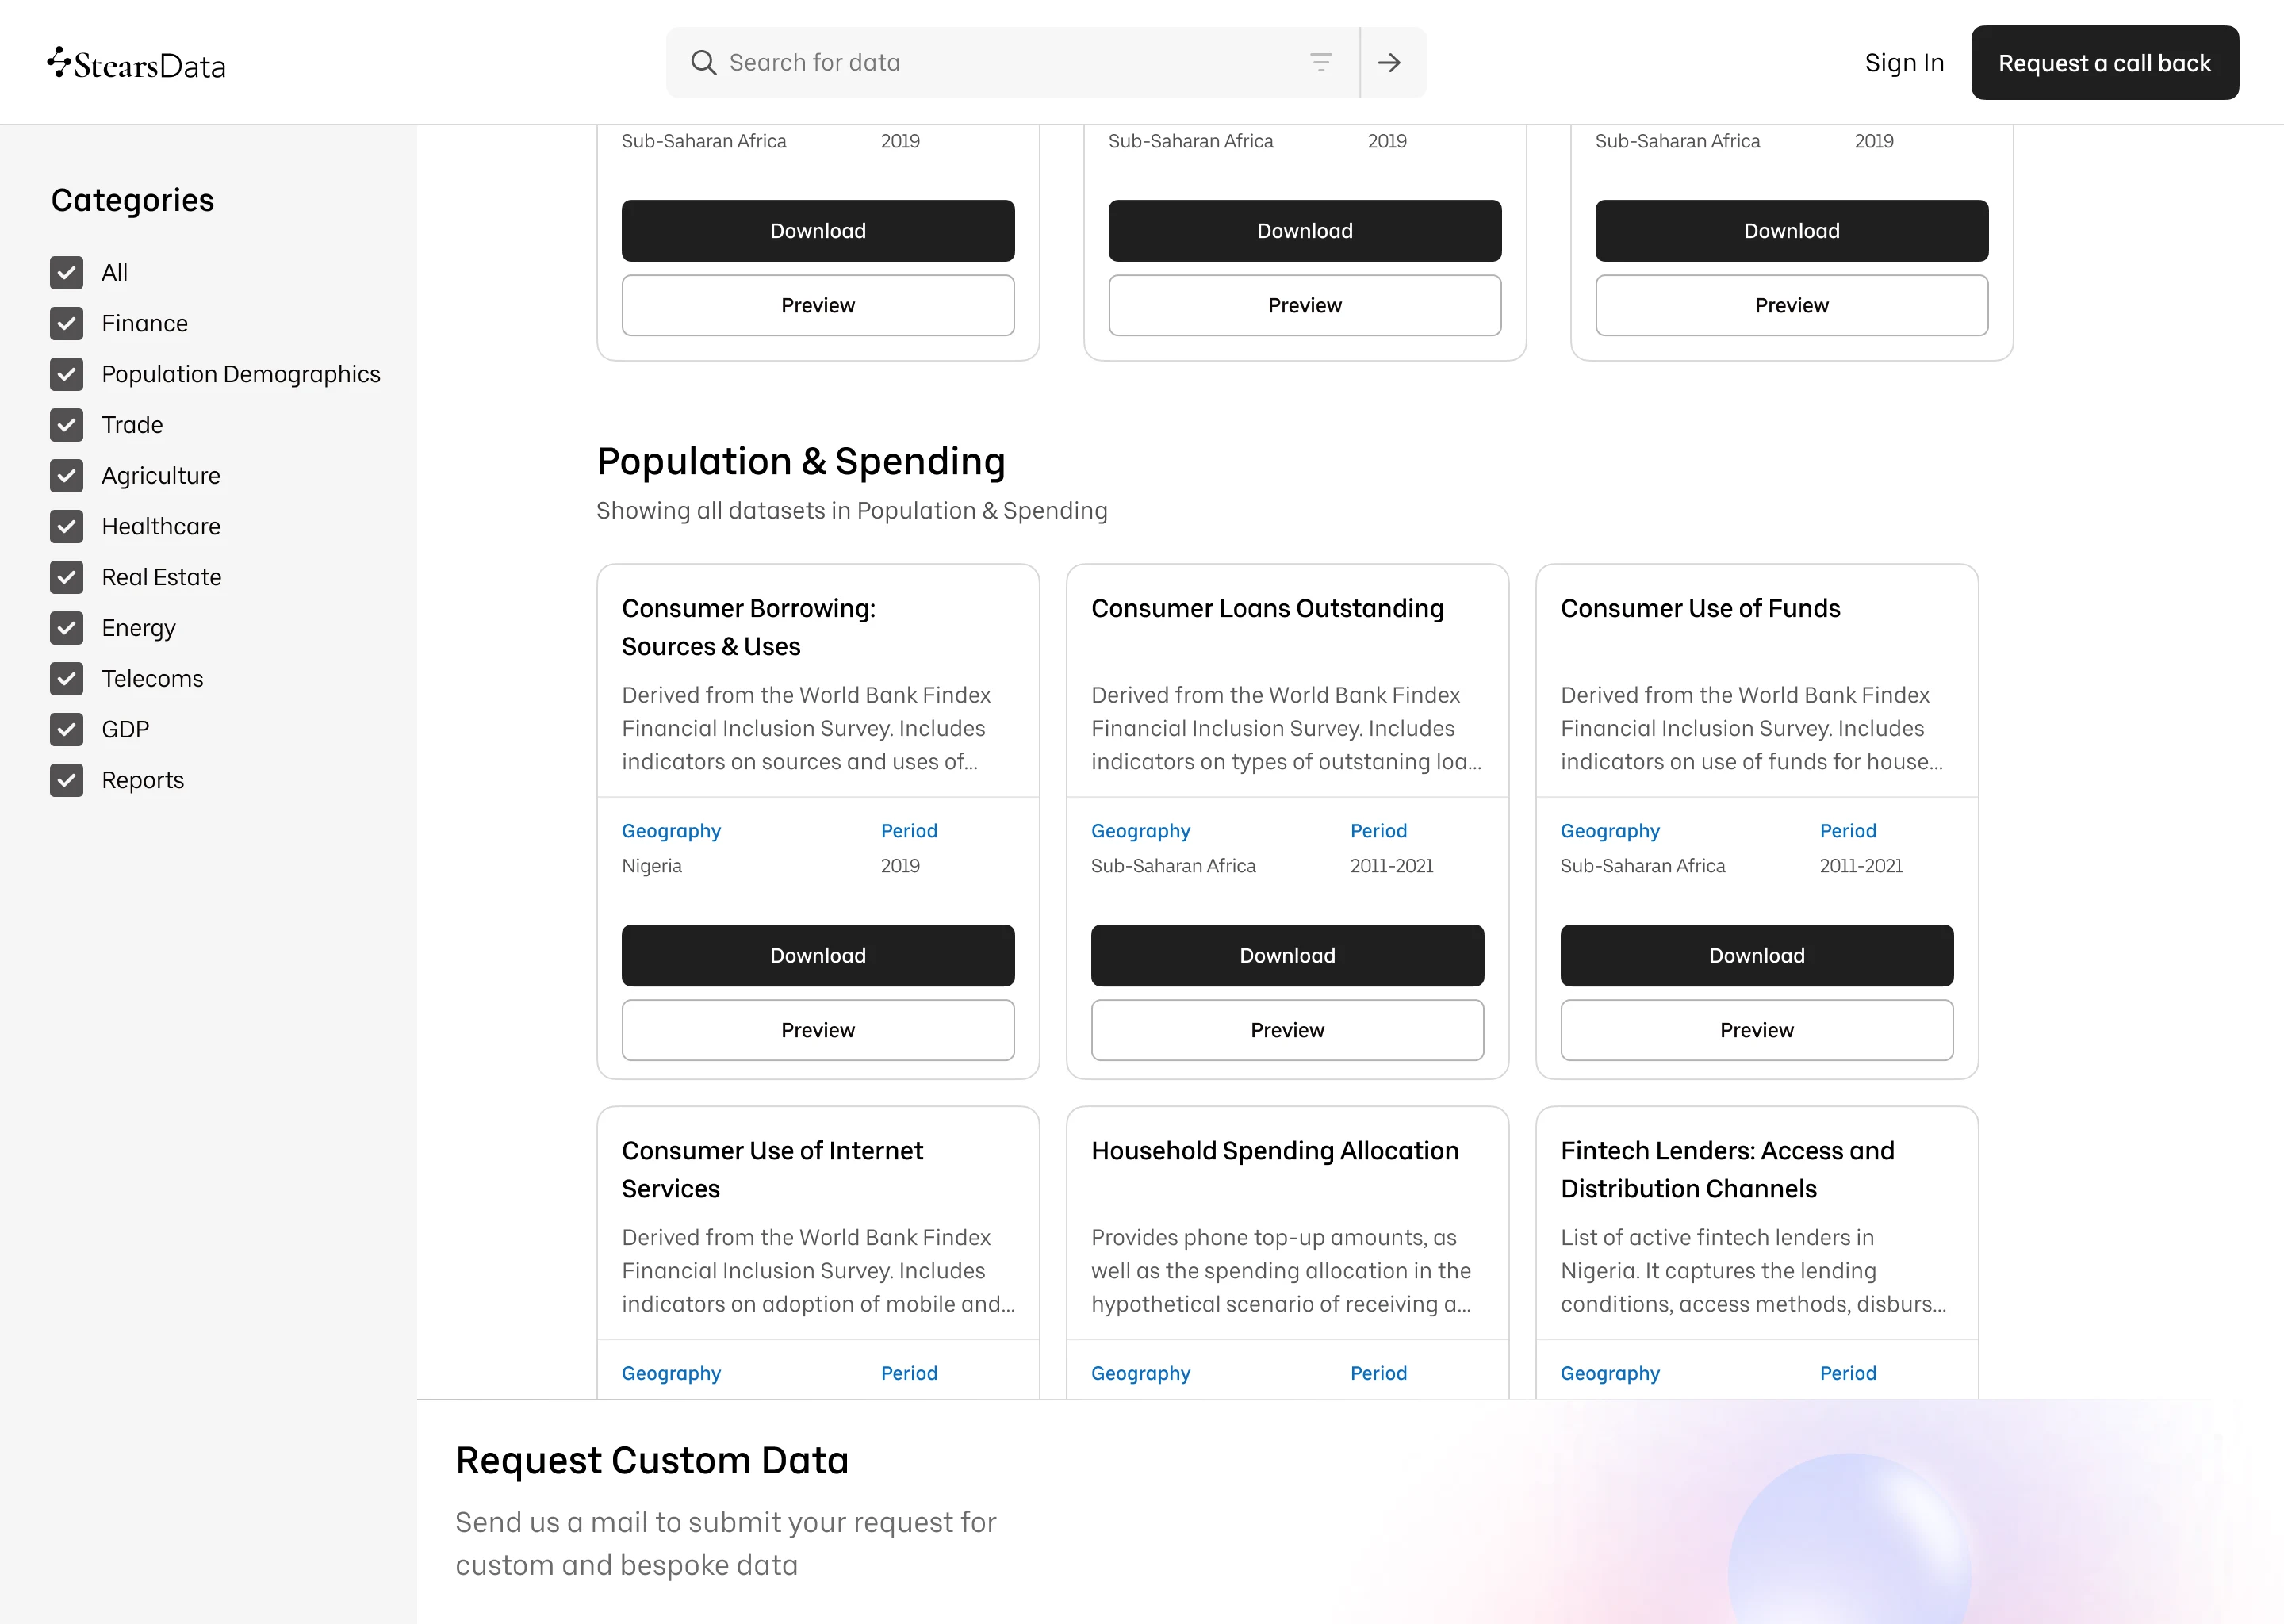Toggle the Energy category checkbox

coord(67,628)
